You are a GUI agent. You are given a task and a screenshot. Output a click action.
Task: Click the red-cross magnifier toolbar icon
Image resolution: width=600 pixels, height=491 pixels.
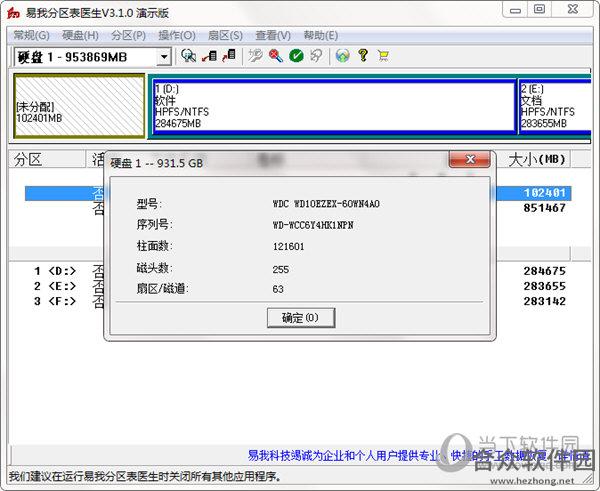click(276, 56)
